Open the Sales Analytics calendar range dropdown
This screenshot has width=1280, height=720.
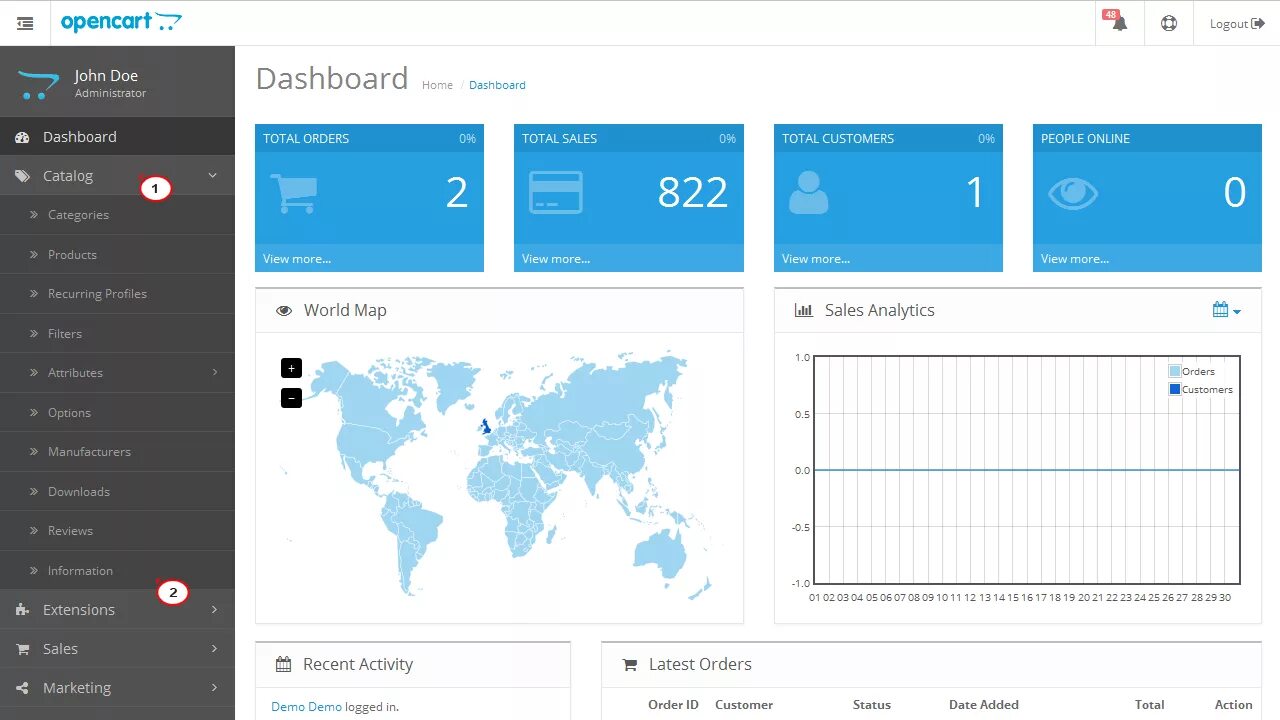1226,310
